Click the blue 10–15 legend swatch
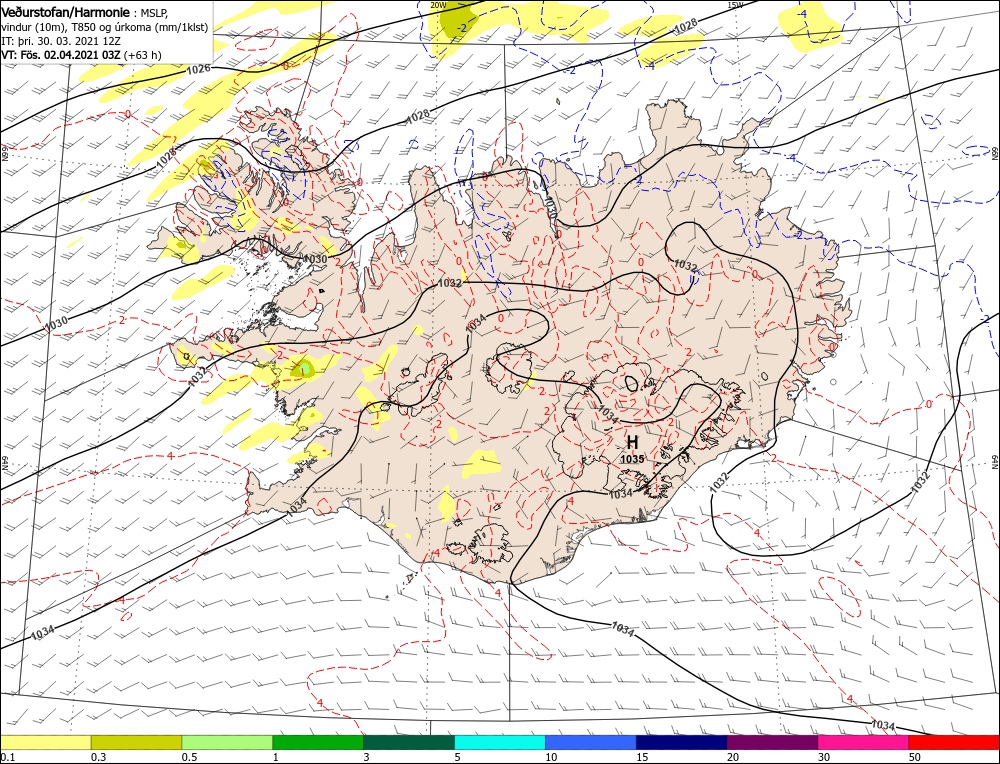 (x=591, y=742)
